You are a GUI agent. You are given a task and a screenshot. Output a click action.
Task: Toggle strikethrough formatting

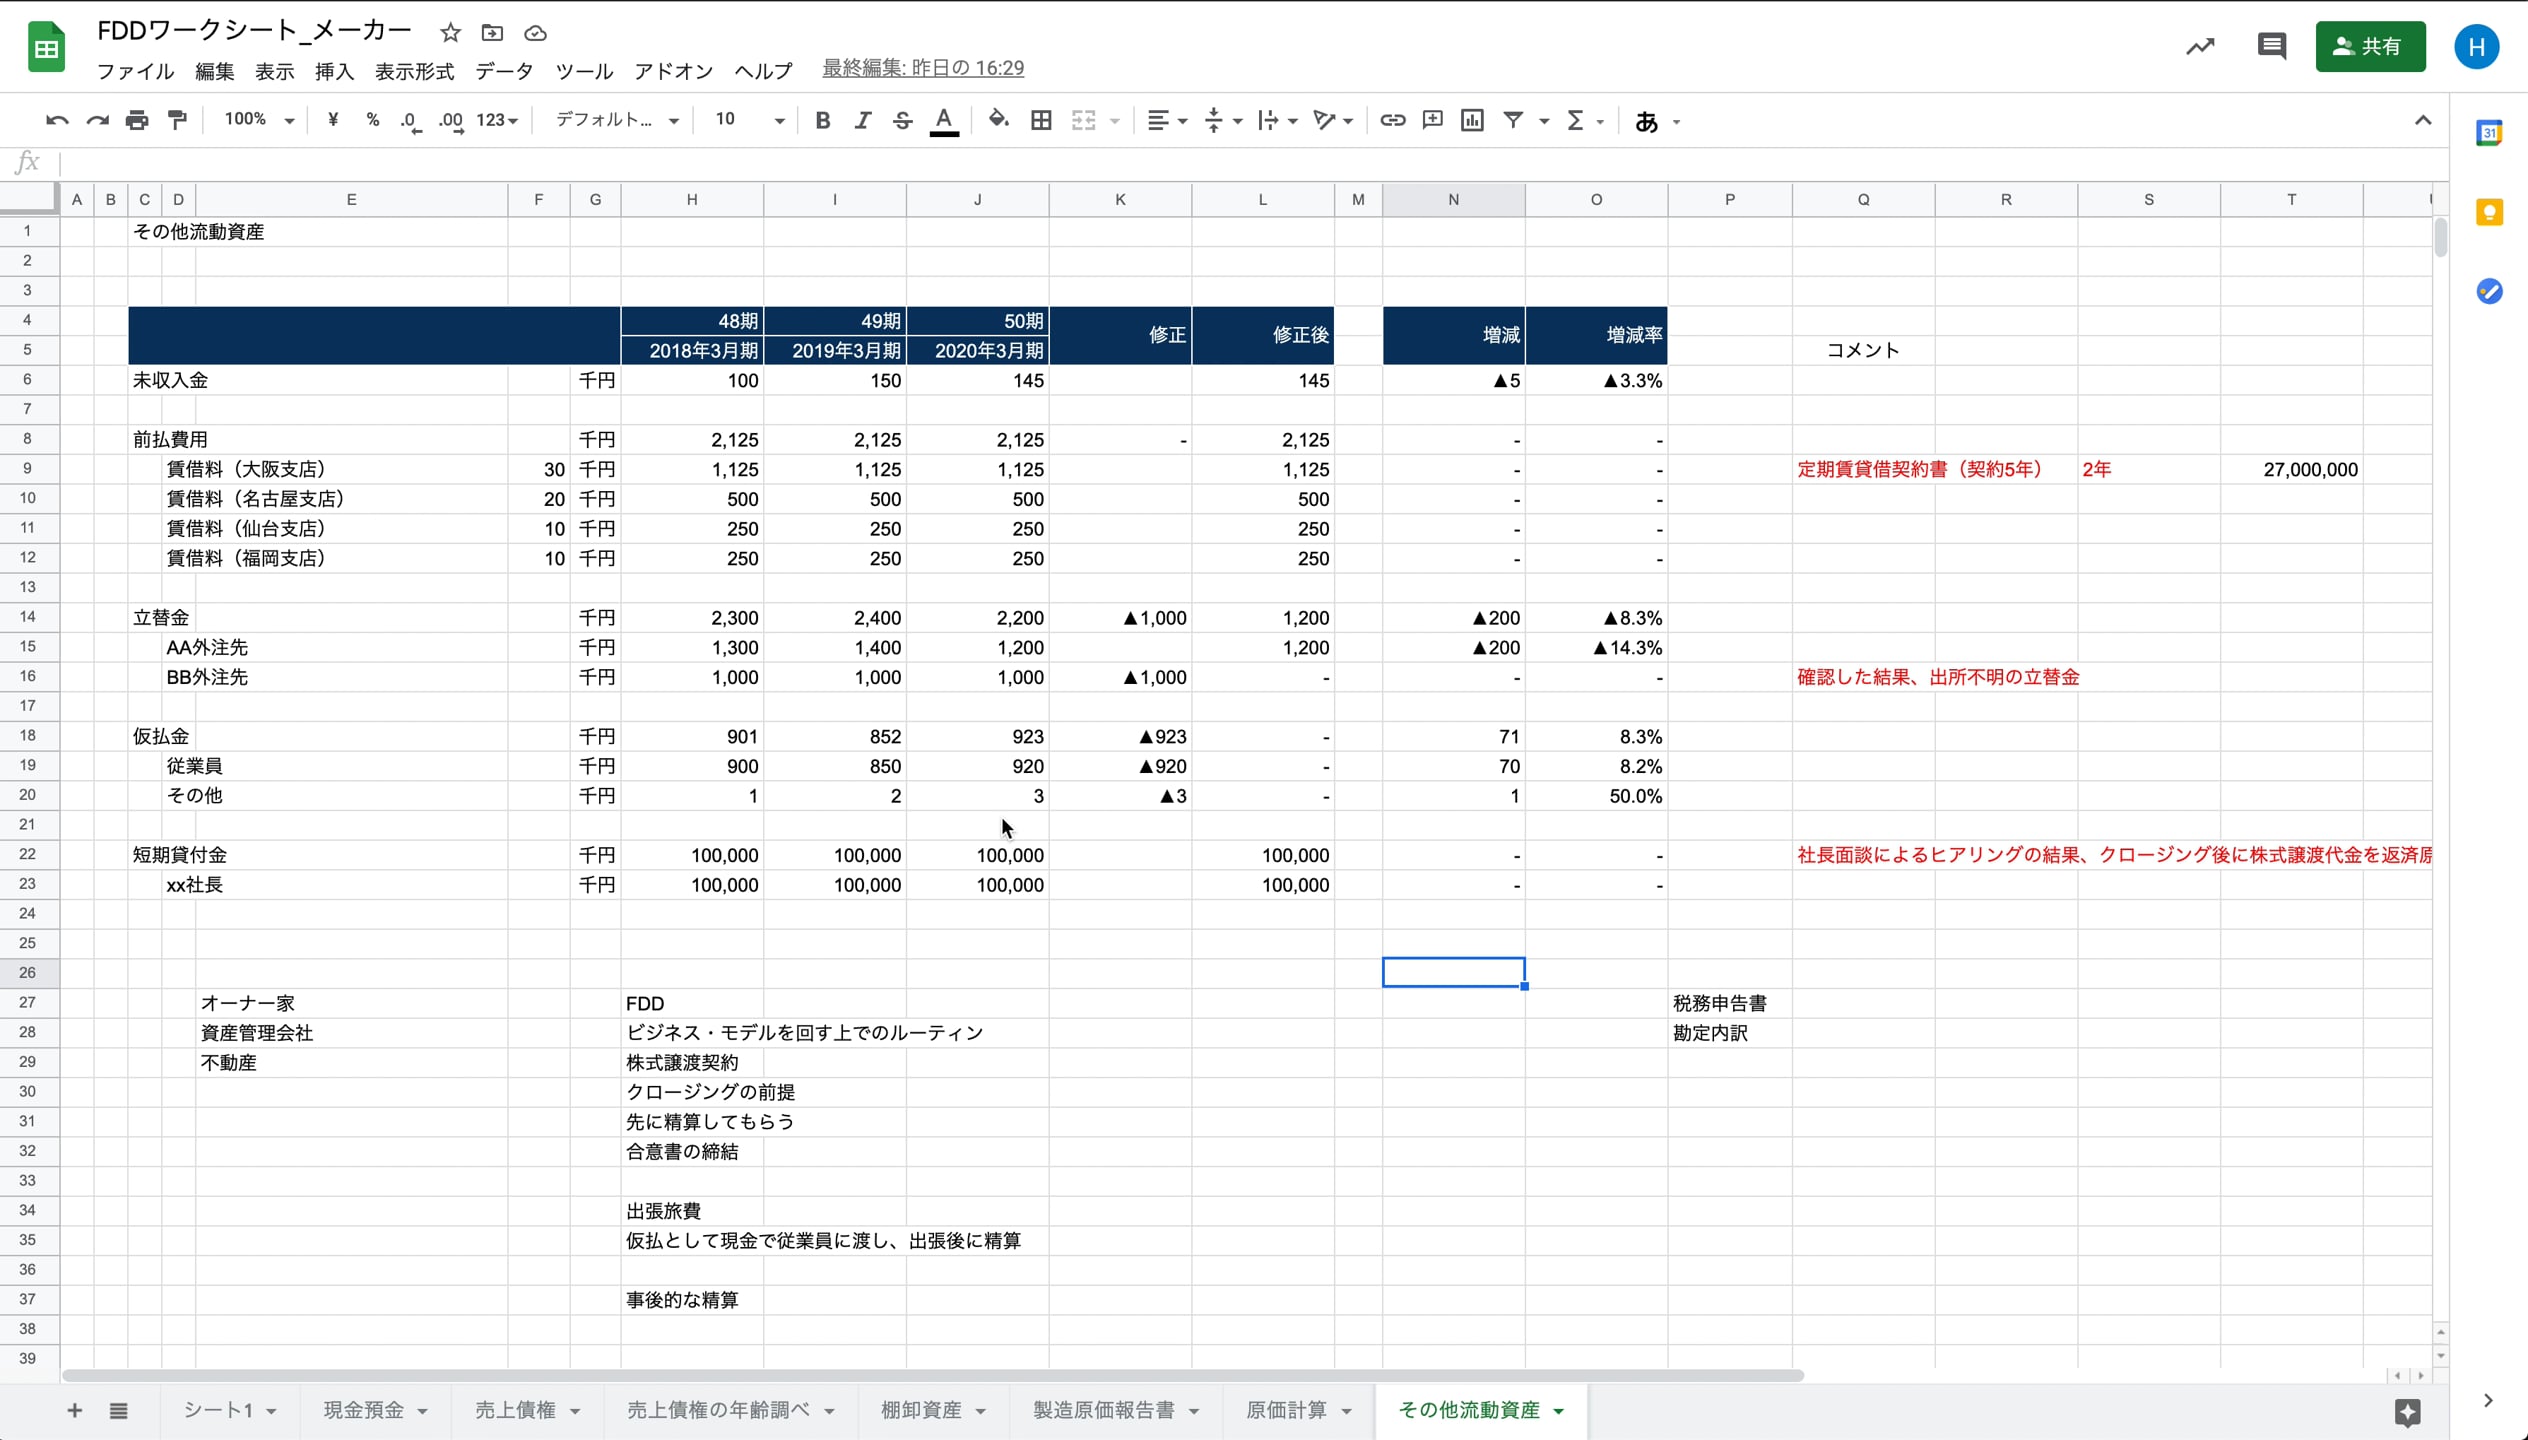tap(902, 120)
